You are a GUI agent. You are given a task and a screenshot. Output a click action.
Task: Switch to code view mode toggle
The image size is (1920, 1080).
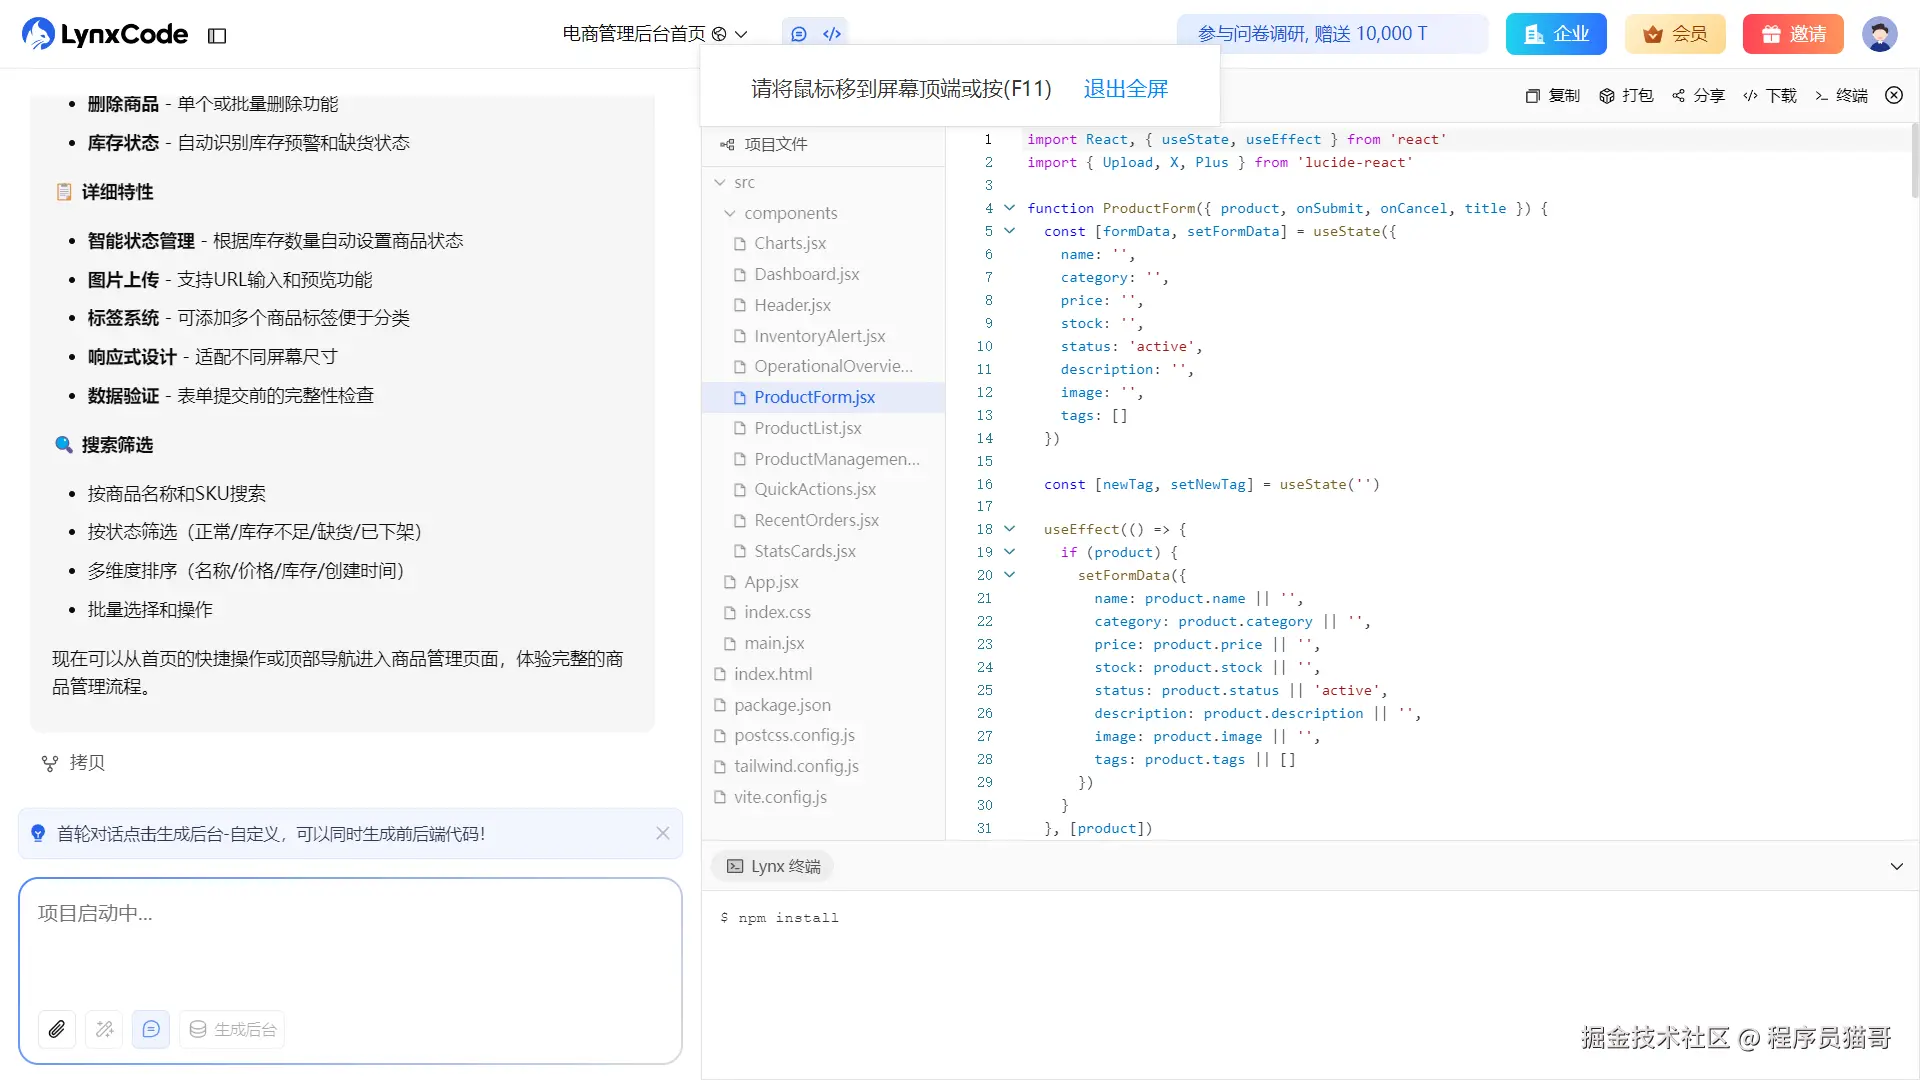[832, 34]
